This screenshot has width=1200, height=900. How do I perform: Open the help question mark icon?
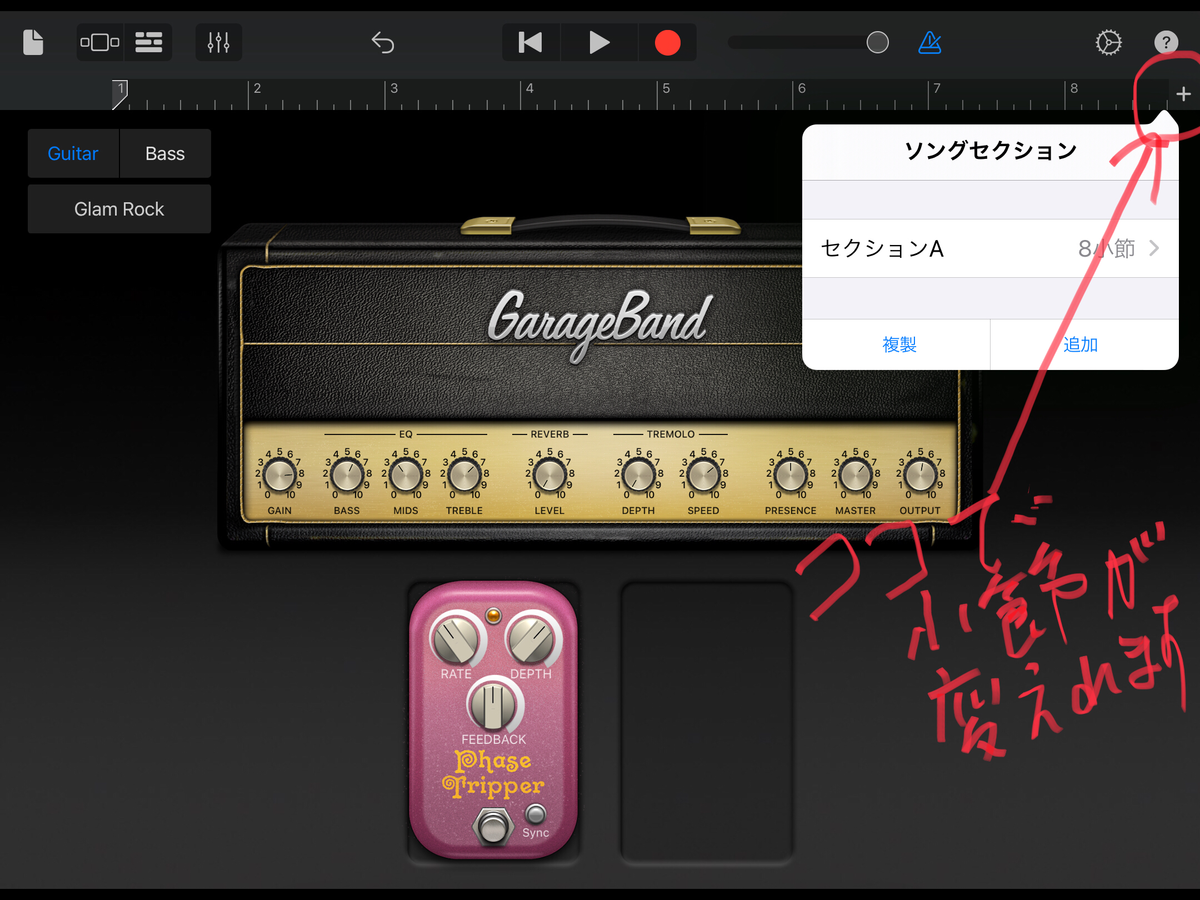pos(1166,42)
